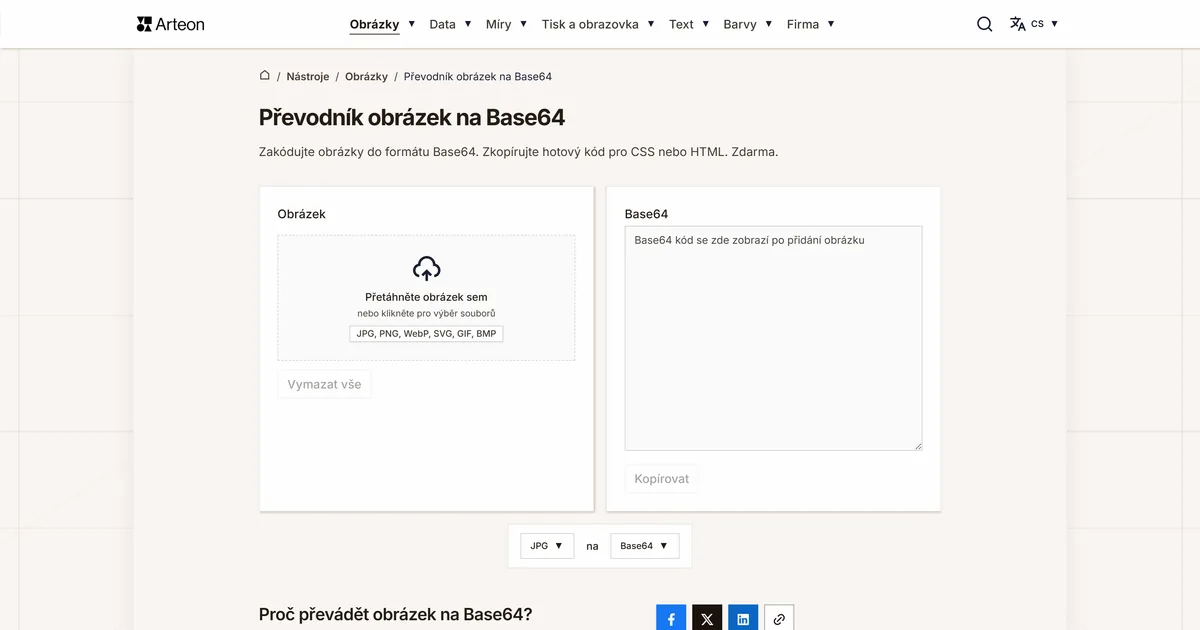Click the "Převodník obrázek na Base64" breadcrumb text

478,76
